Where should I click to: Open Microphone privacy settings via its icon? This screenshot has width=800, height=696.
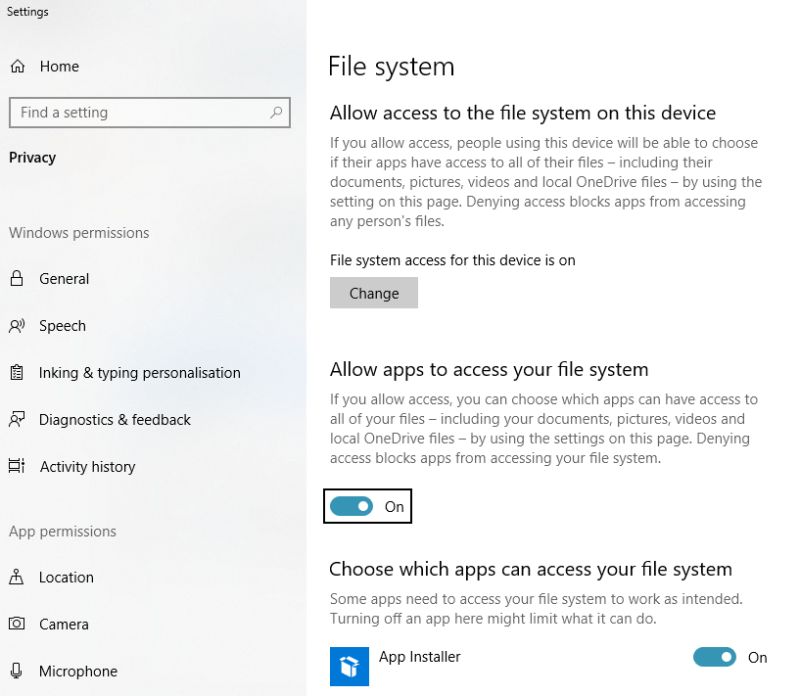17,671
